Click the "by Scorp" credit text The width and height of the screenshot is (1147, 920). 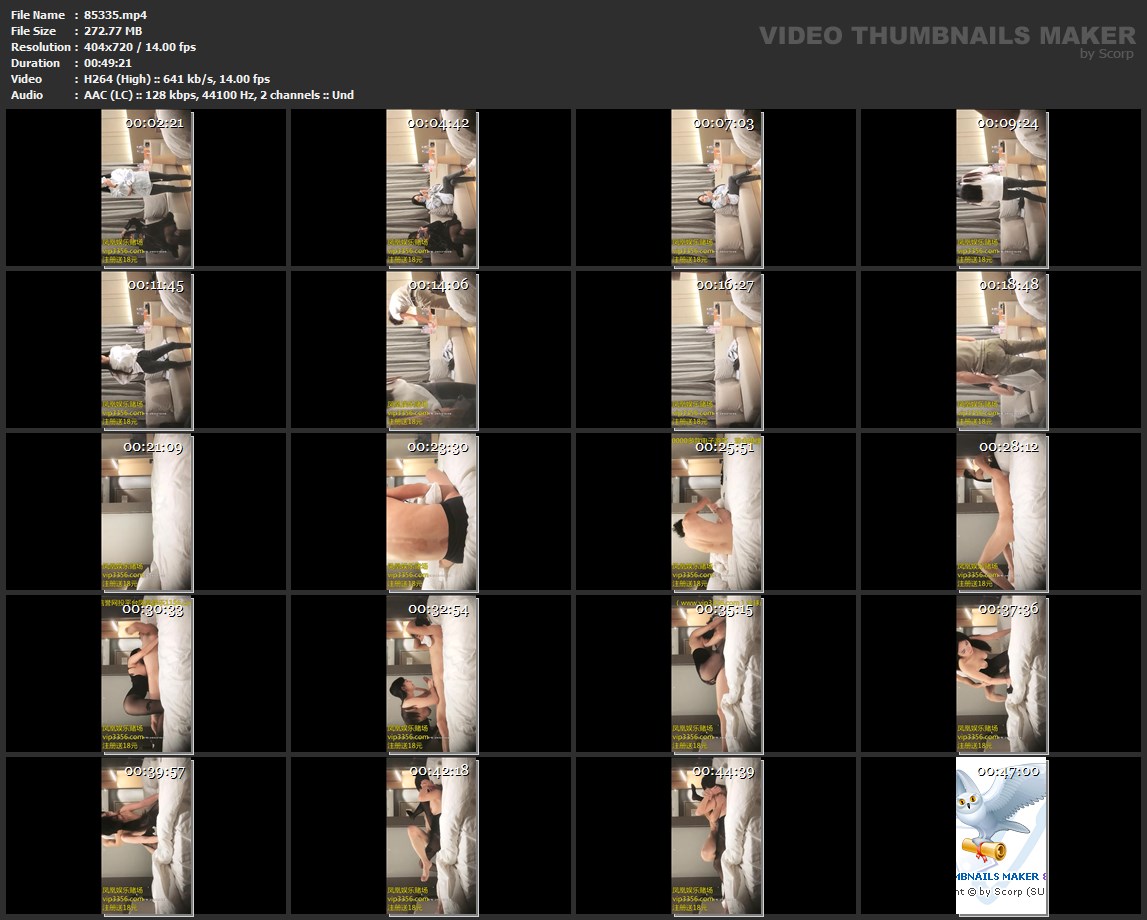1106,54
